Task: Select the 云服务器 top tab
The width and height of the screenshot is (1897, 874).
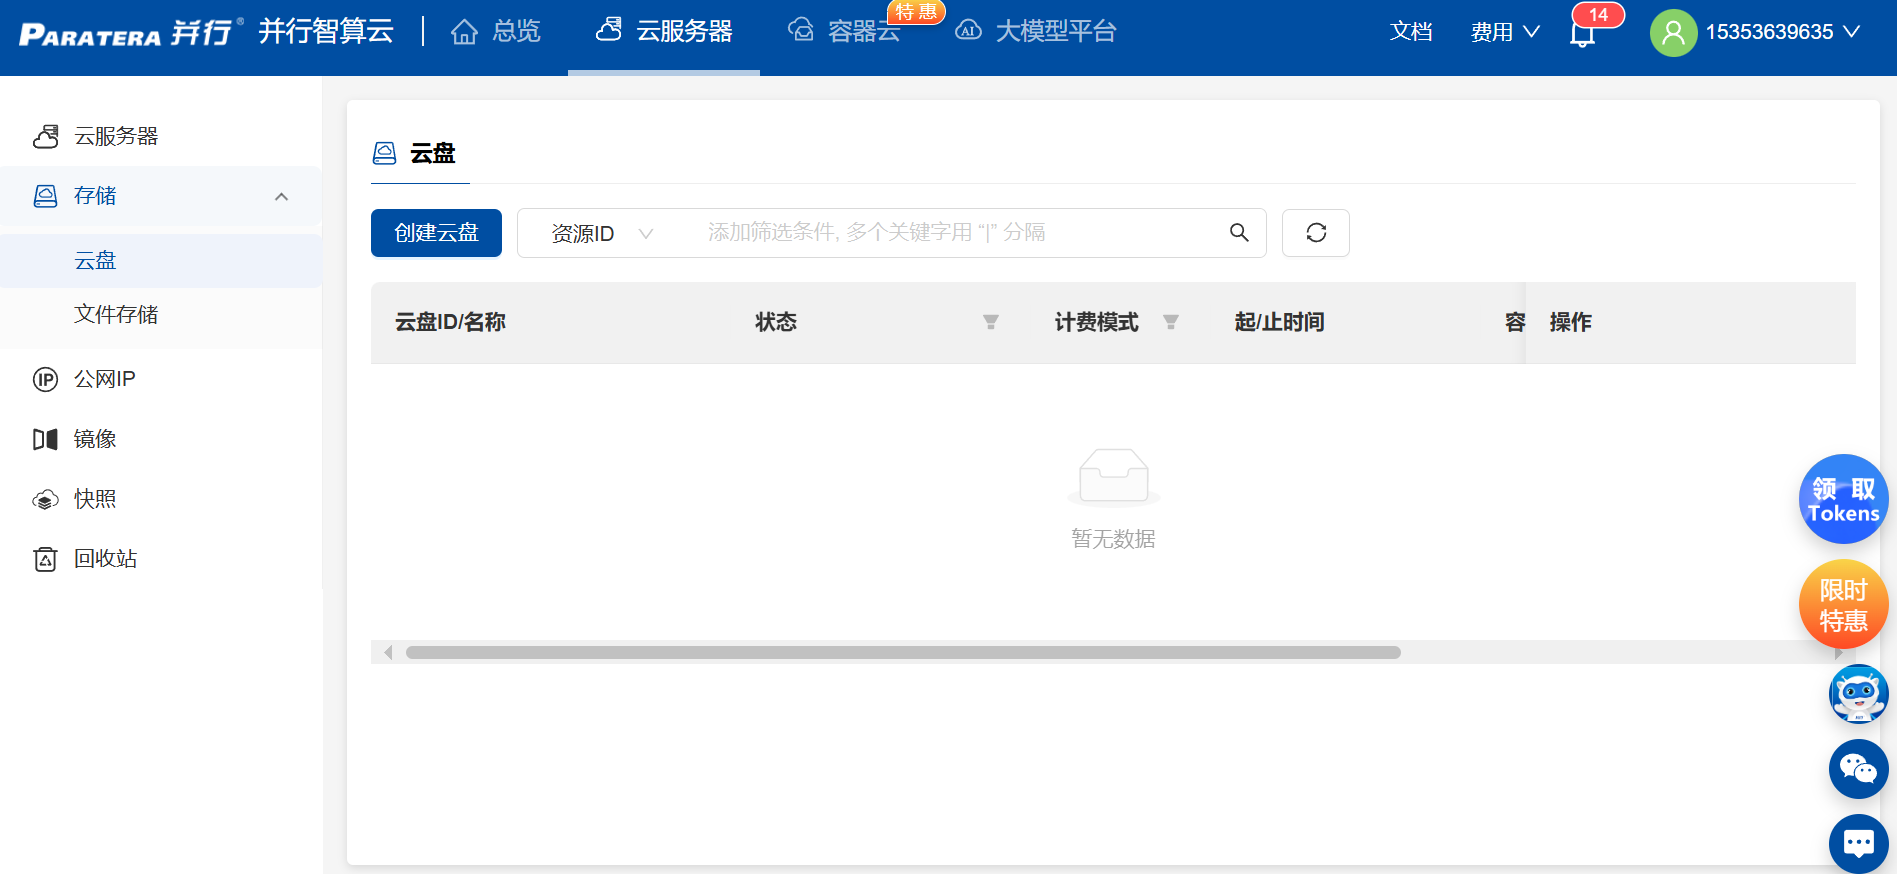Action: tap(664, 32)
